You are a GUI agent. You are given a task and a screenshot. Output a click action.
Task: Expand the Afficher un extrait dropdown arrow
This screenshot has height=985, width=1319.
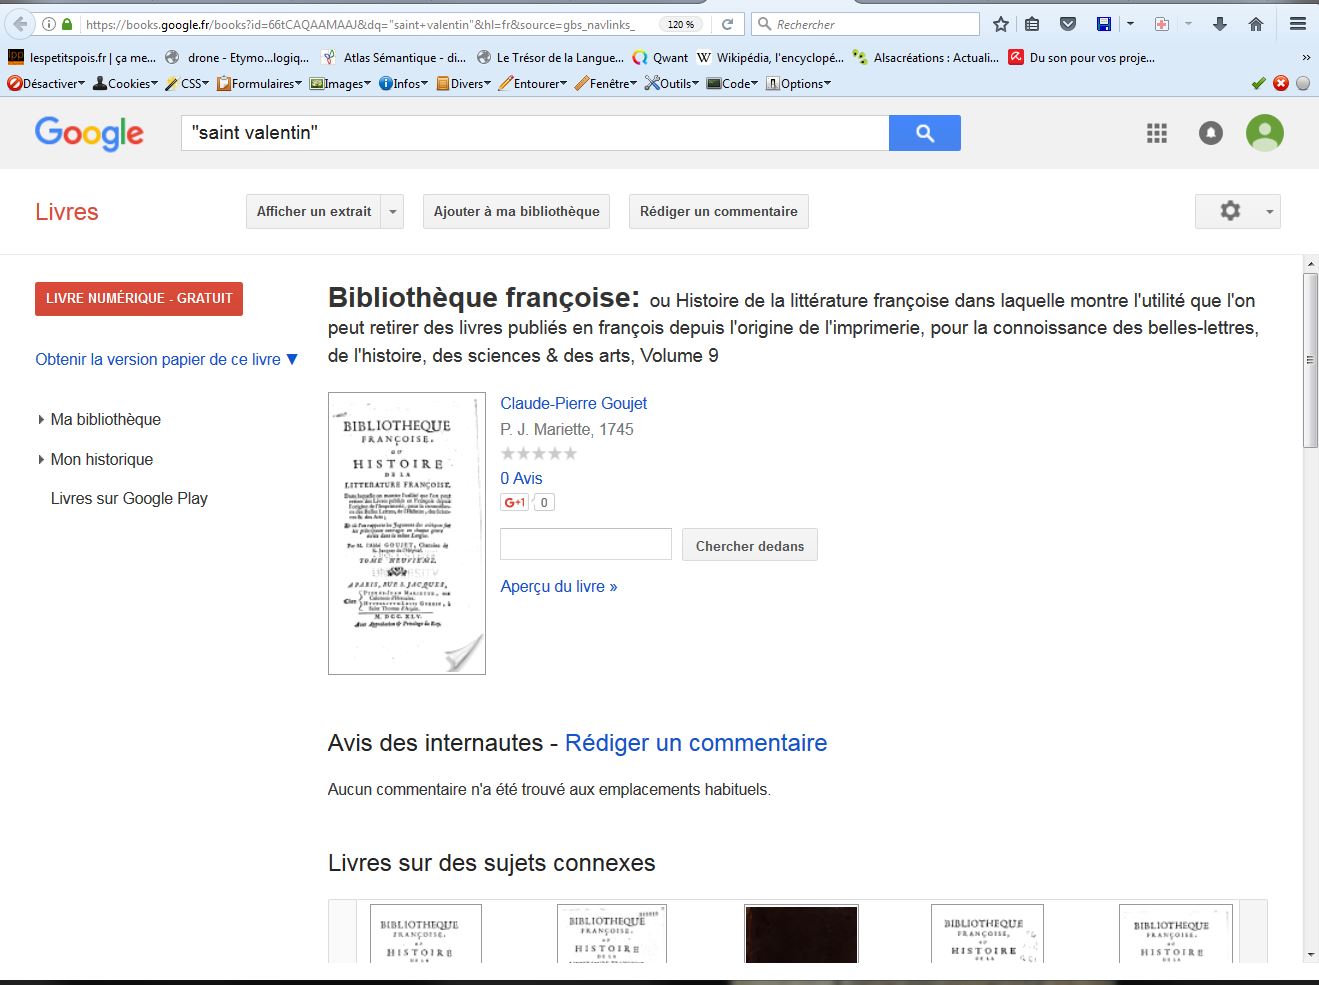pyautogui.click(x=393, y=212)
